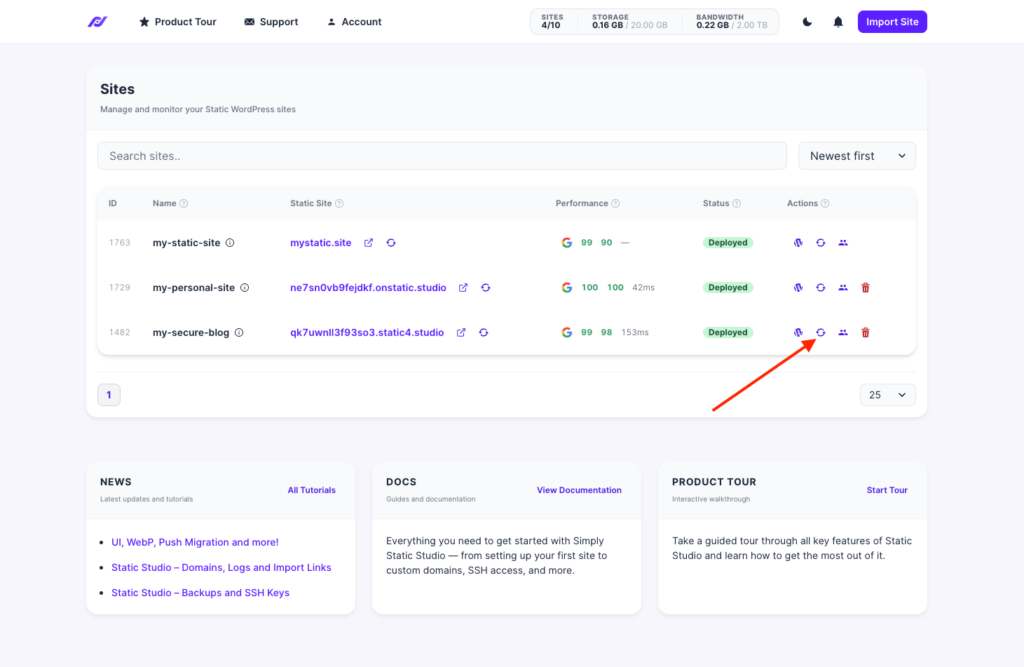The height and width of the screenshot is (667, 1024).
Task: Click the my-secure-blog name
Action: (191, 333)
